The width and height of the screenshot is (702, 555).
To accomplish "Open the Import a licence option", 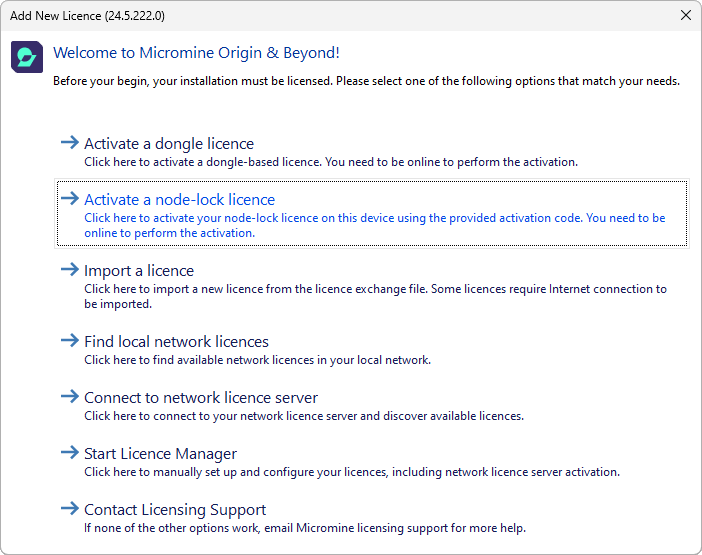I will pyautogui.click(x=139, y=271).
